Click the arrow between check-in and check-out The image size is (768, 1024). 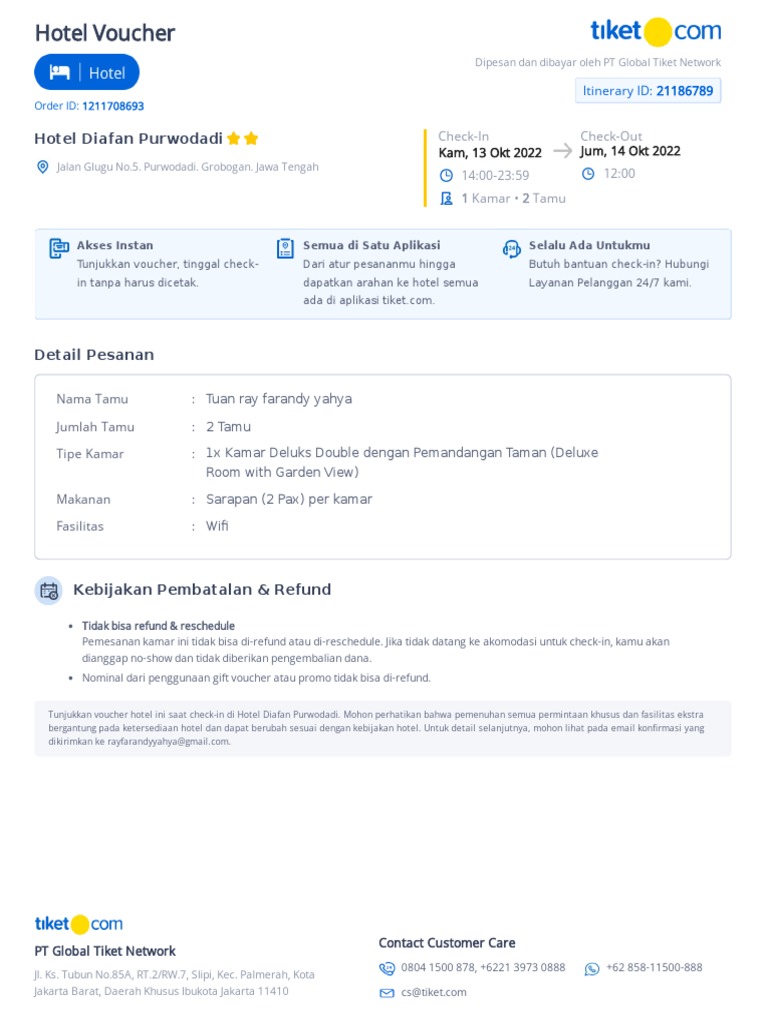[x=562, y=151]
